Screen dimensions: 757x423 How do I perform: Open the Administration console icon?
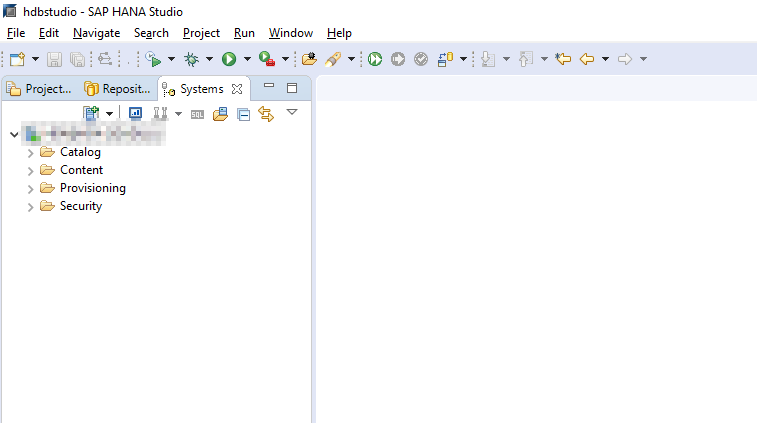[135, 113]
